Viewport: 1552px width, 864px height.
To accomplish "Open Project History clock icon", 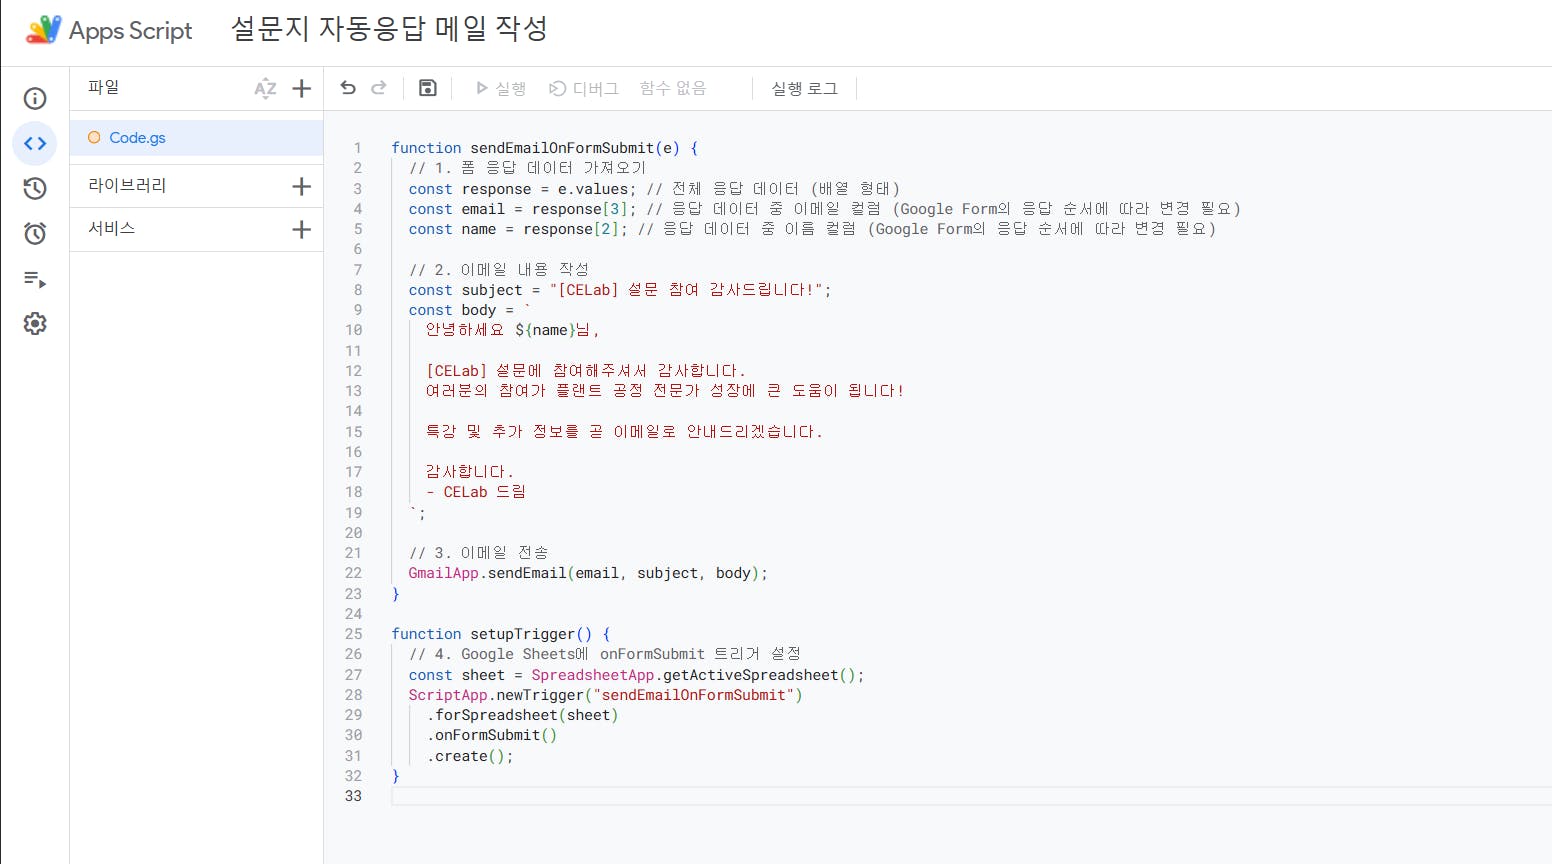I will point(35,188).
